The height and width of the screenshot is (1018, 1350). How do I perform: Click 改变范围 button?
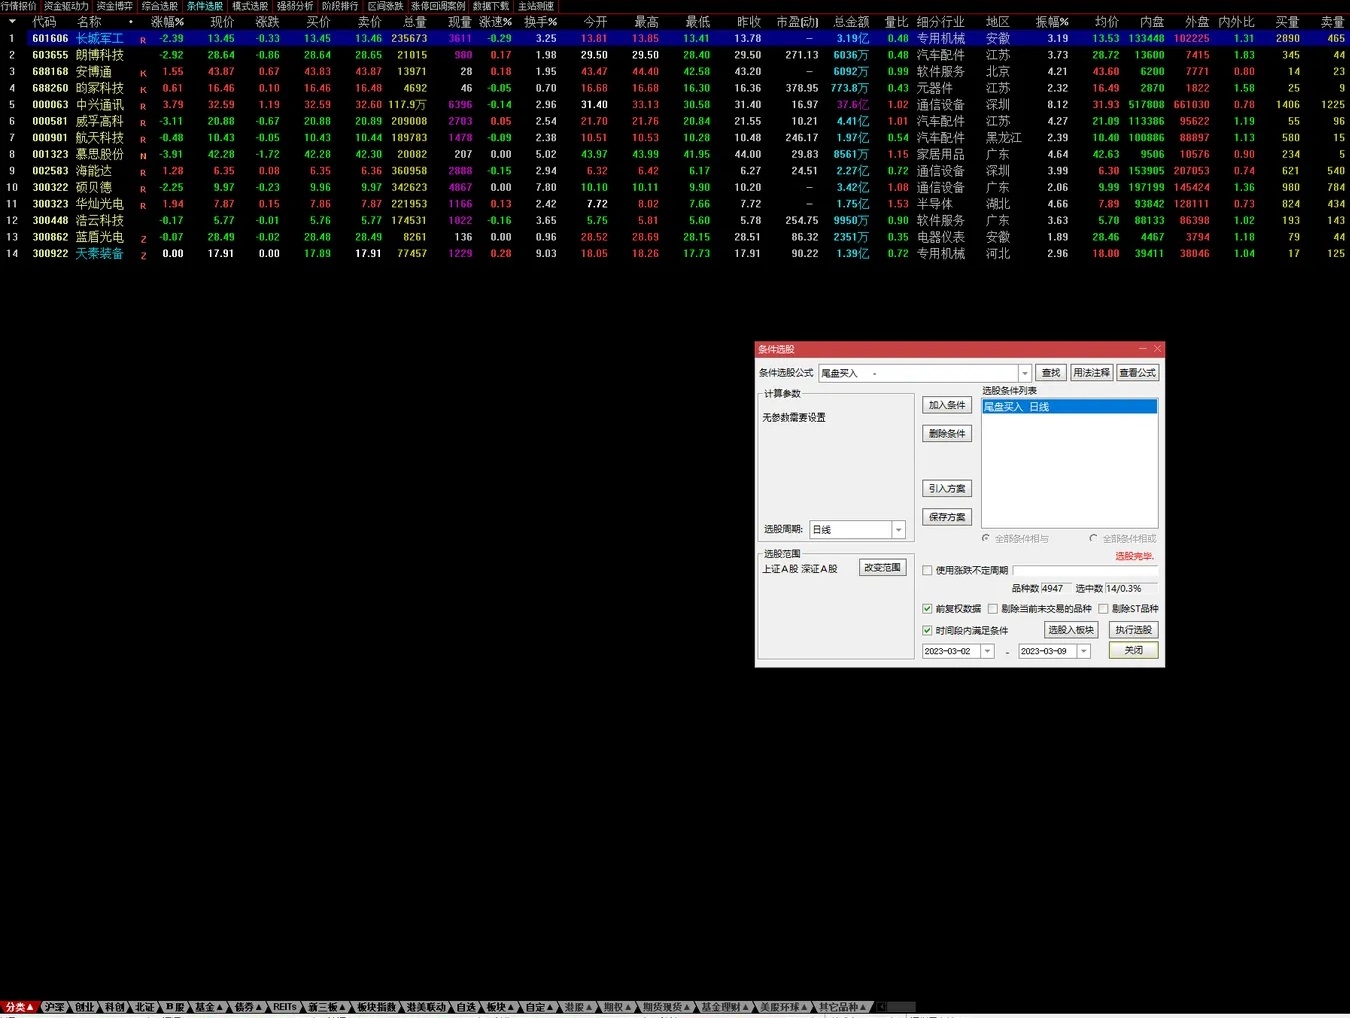[882, 568]
